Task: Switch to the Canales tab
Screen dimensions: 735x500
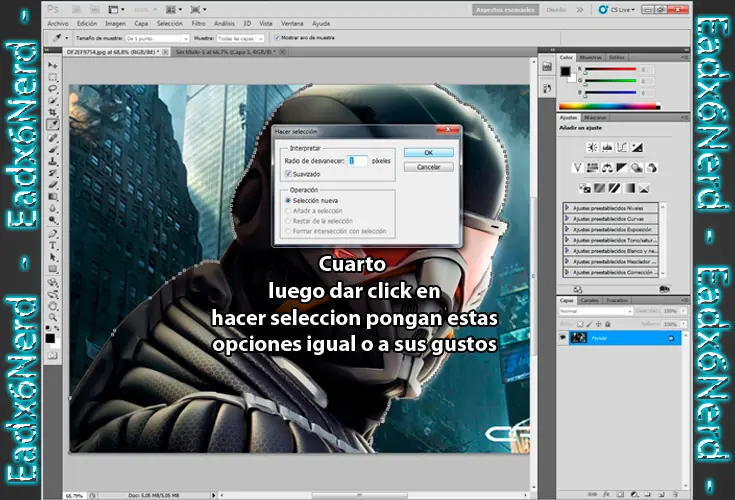Action: [x=589, y=300]
